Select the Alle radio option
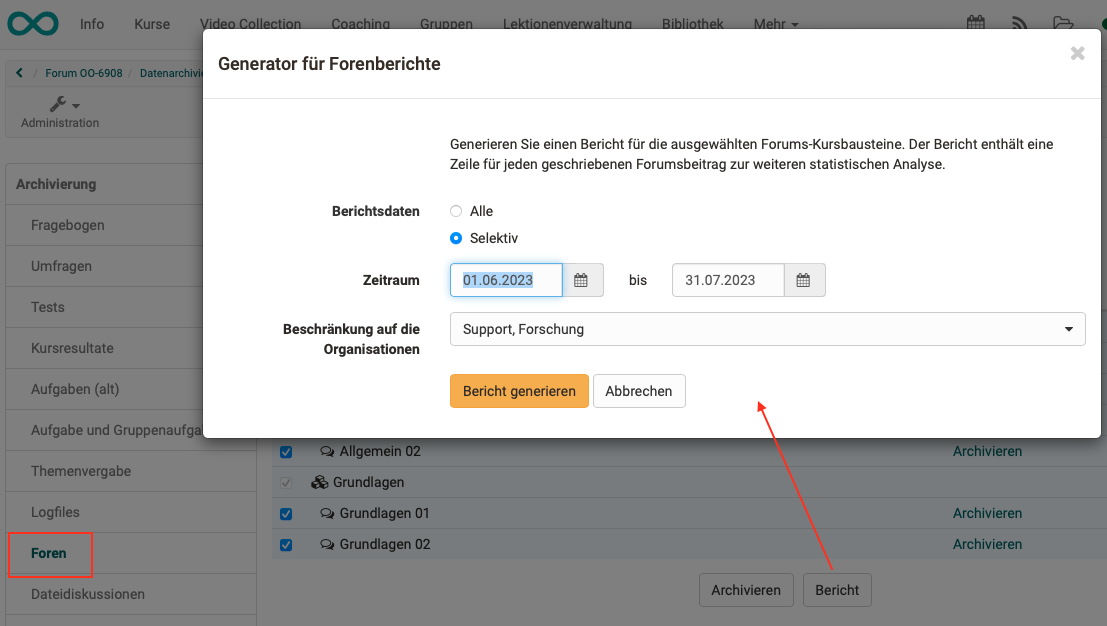This screenshot has height=626, width=1107. (456, 211)
